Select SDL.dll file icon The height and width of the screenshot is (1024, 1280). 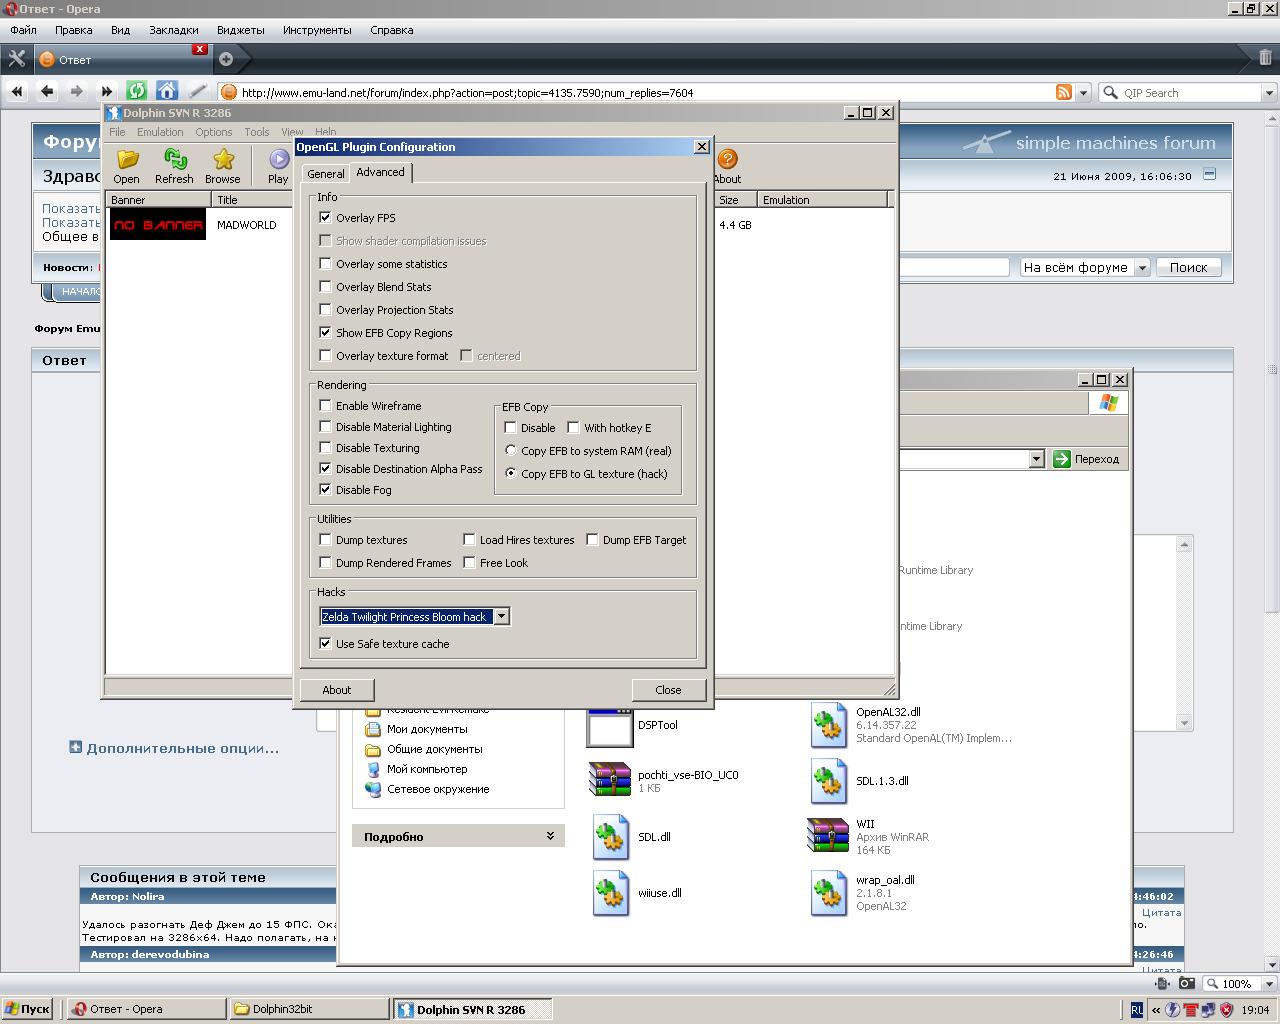coord(610,838)
